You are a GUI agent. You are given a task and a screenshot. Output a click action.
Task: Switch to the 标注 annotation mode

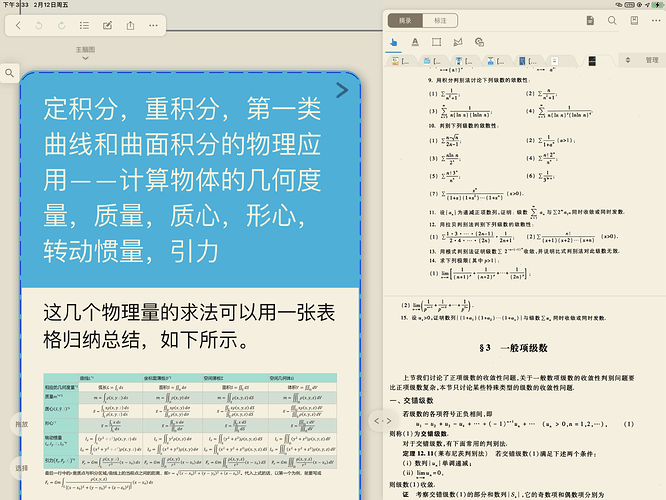point(440,20)
